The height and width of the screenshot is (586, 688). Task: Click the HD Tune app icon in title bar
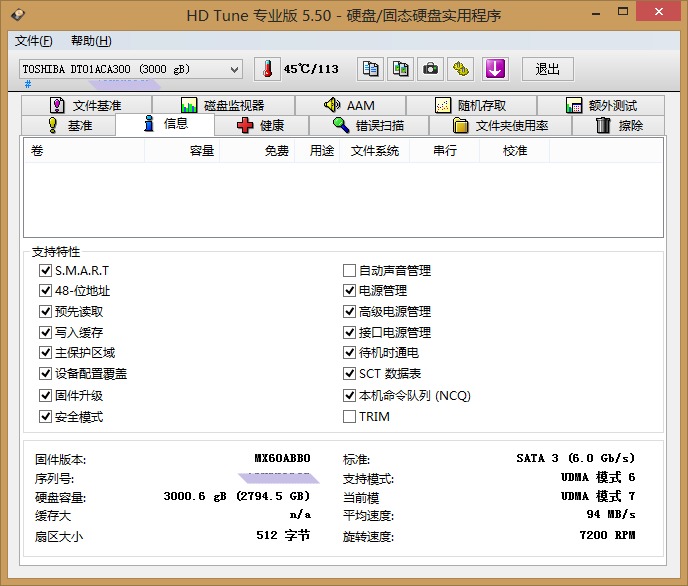18,15
